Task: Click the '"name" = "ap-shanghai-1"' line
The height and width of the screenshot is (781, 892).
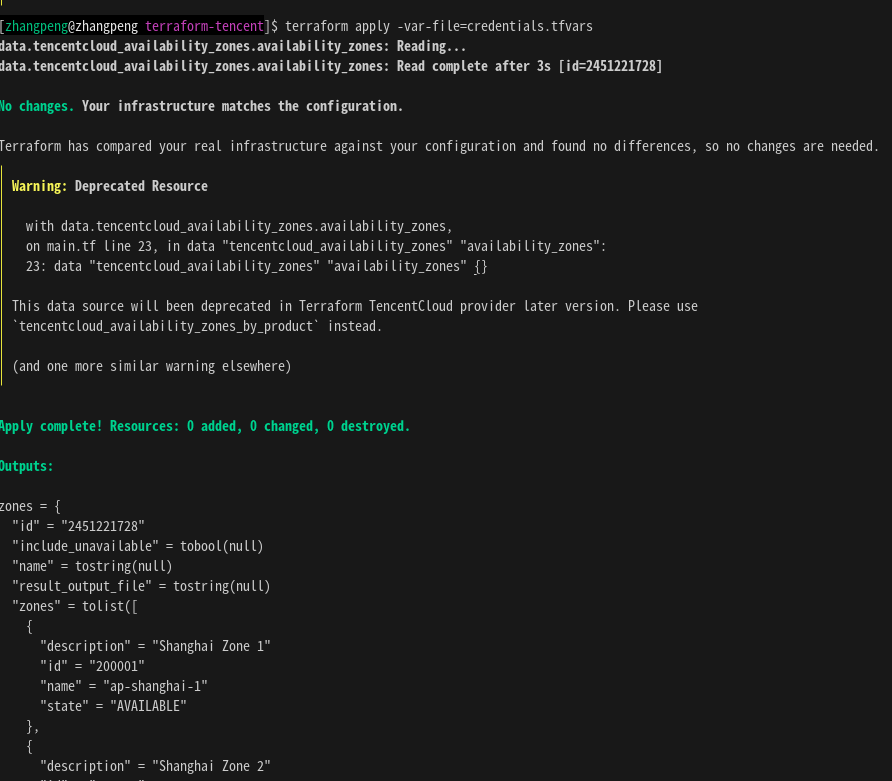Action: pyautogui.click(x=123, y=686)
